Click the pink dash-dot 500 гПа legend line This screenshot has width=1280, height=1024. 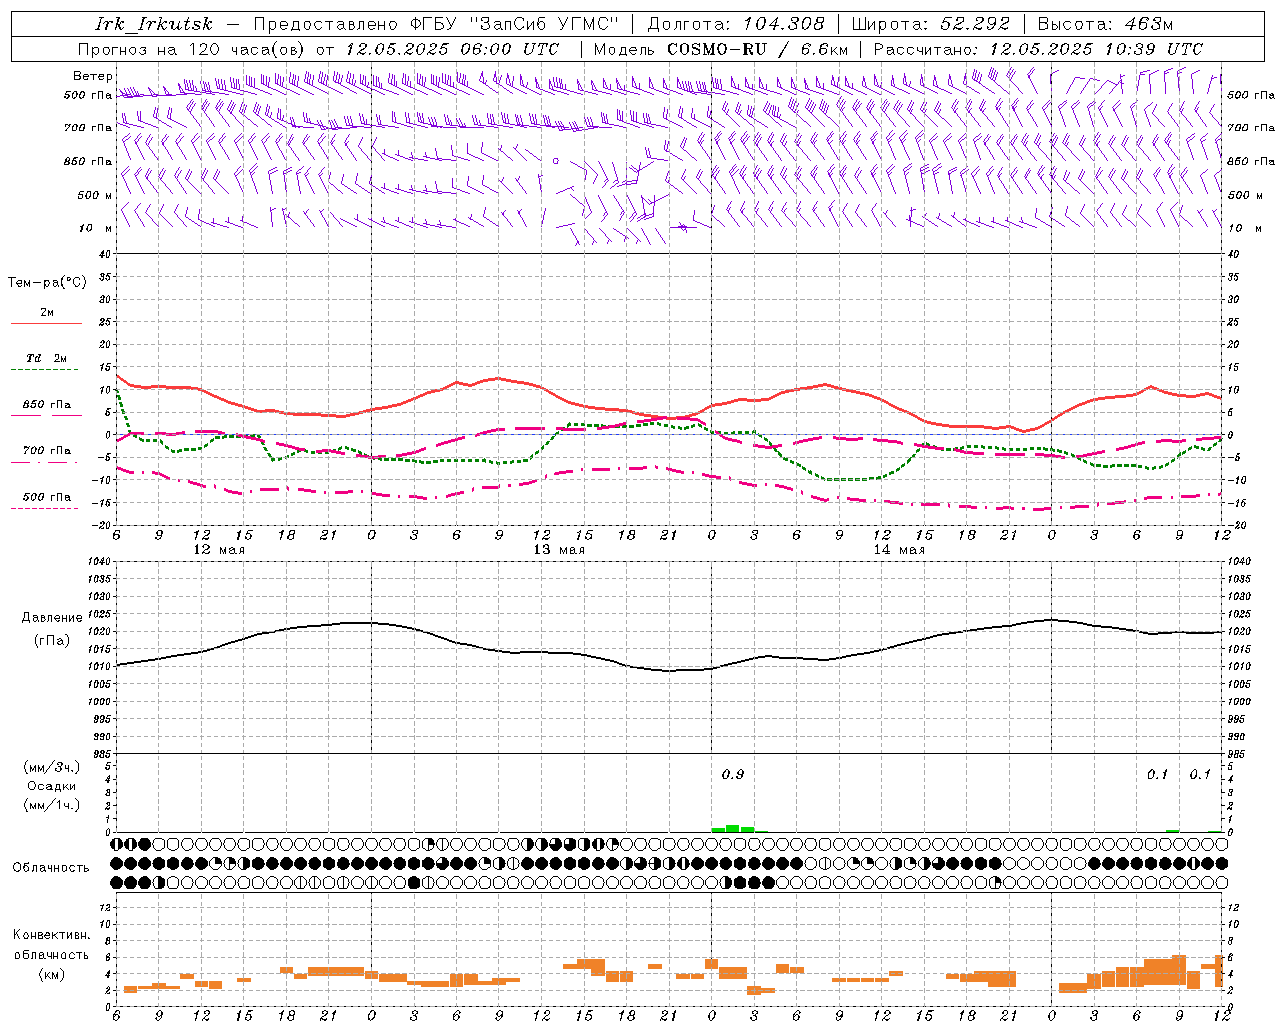46,508
